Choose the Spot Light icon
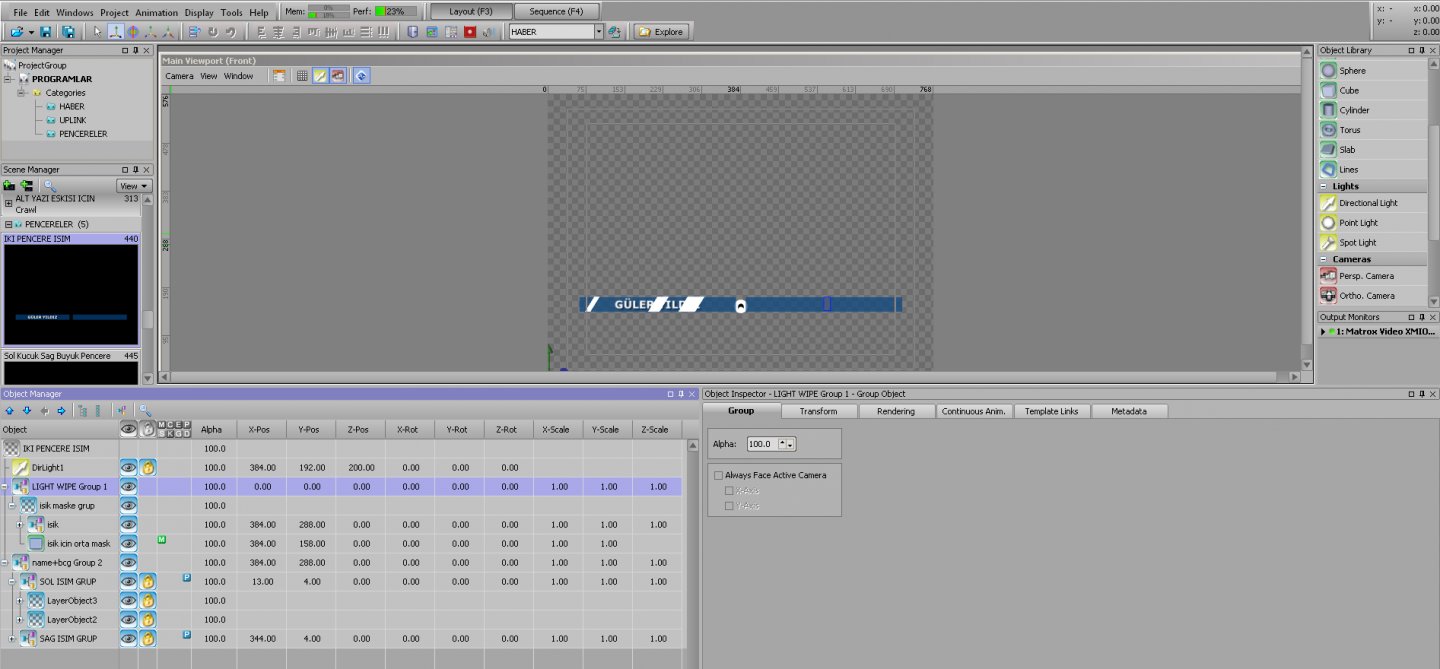This screenshot has width=1440, height=669. pos(1328,243)
